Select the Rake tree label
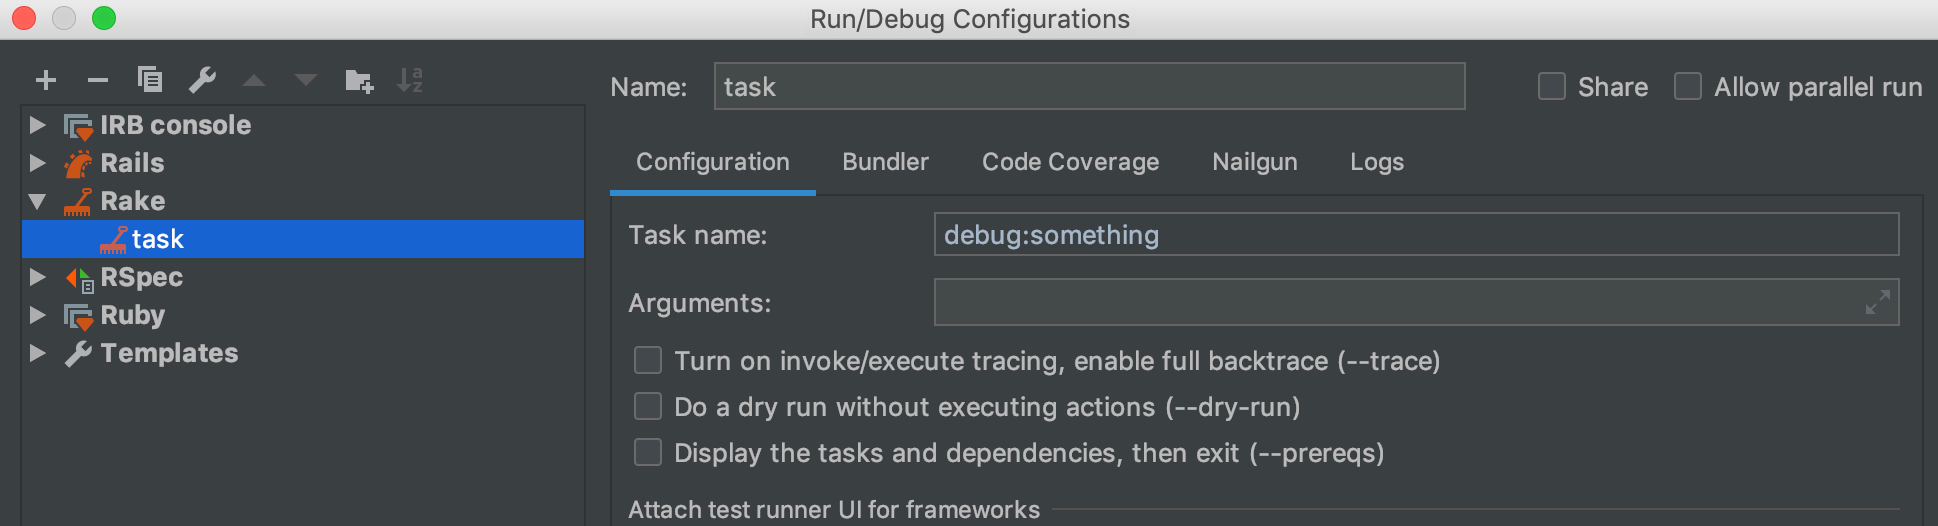This screenshot has height=526, width=1938. (132, 201)
